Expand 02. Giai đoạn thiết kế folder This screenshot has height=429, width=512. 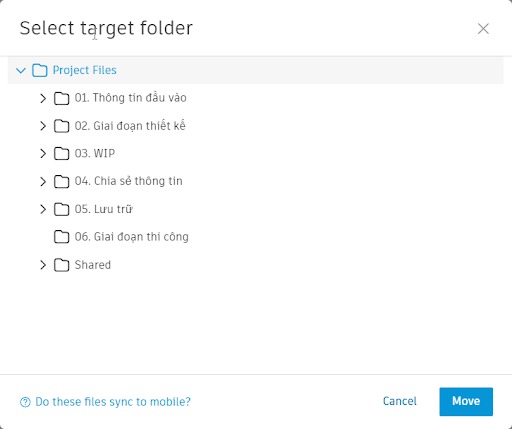coord(43,126)
